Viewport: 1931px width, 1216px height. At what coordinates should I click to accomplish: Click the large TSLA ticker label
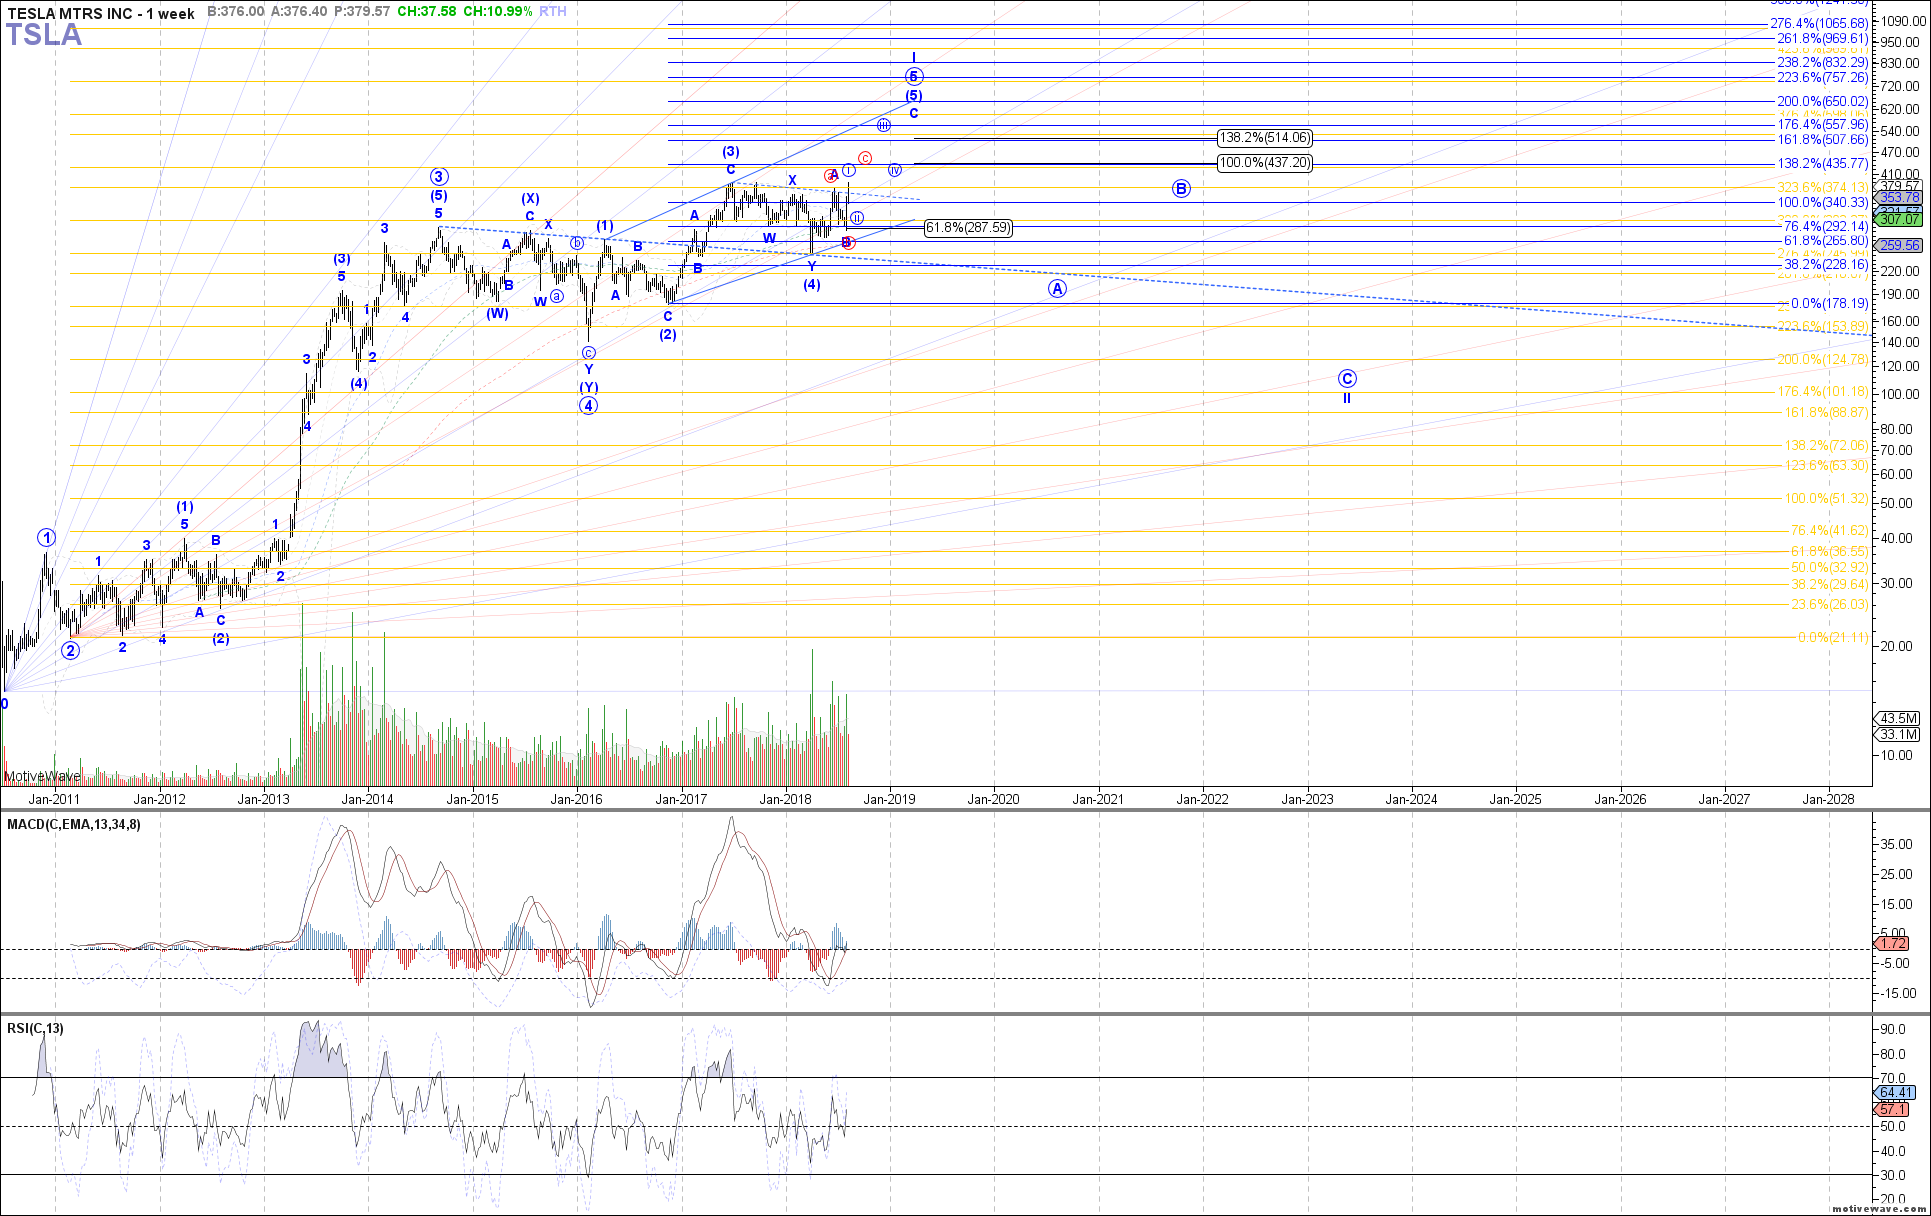pos(44,35)
